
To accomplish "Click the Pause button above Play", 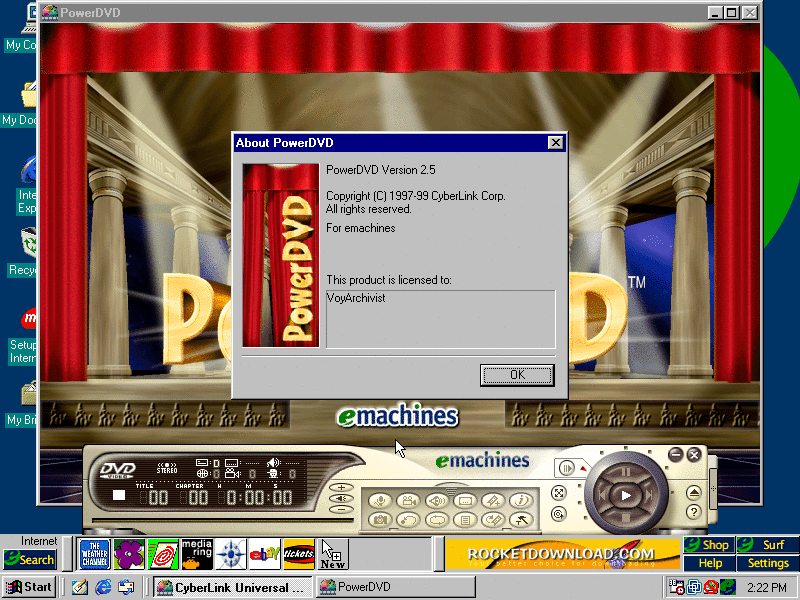I will click(624, 470).
